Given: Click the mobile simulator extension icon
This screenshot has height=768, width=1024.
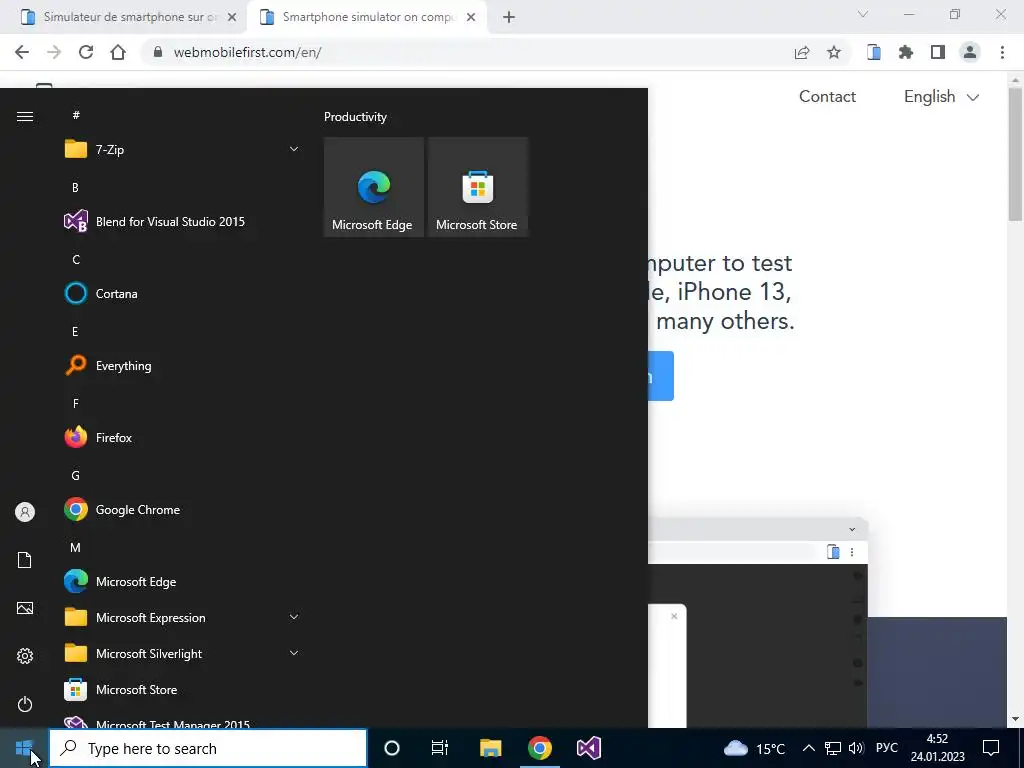Looking at the screenshot, I should [x=874, y=52].
